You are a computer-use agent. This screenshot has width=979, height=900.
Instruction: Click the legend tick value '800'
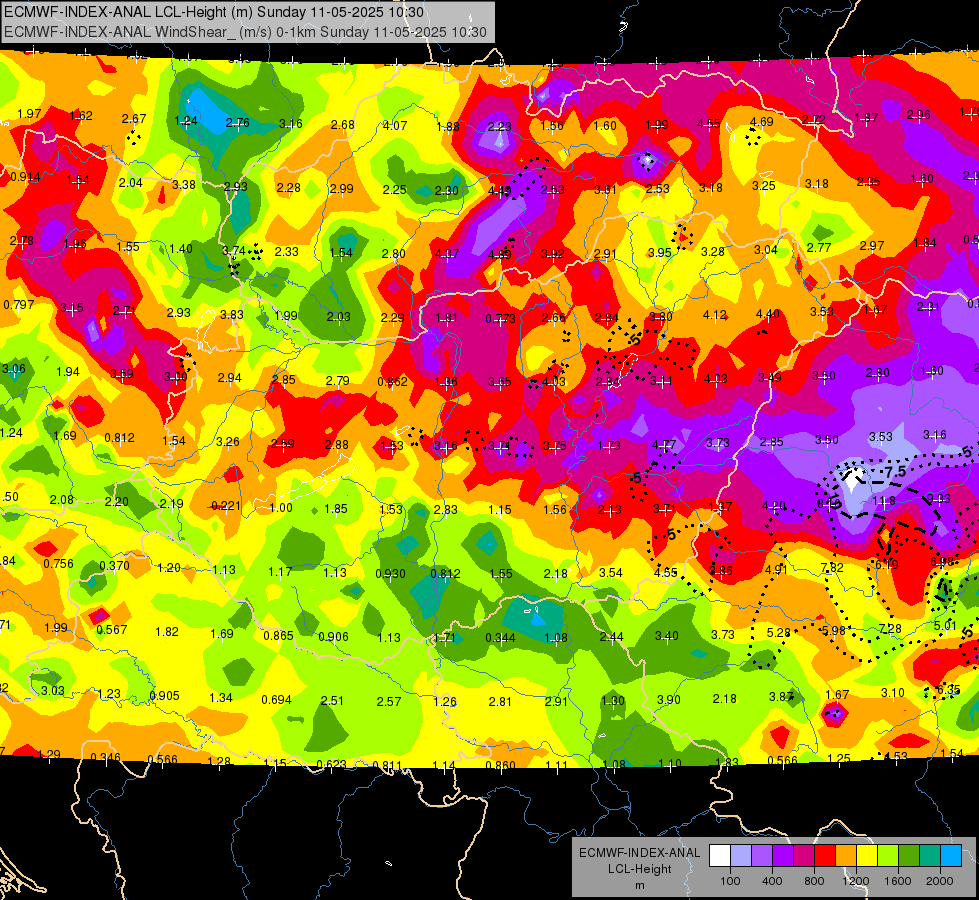point(814,881)
